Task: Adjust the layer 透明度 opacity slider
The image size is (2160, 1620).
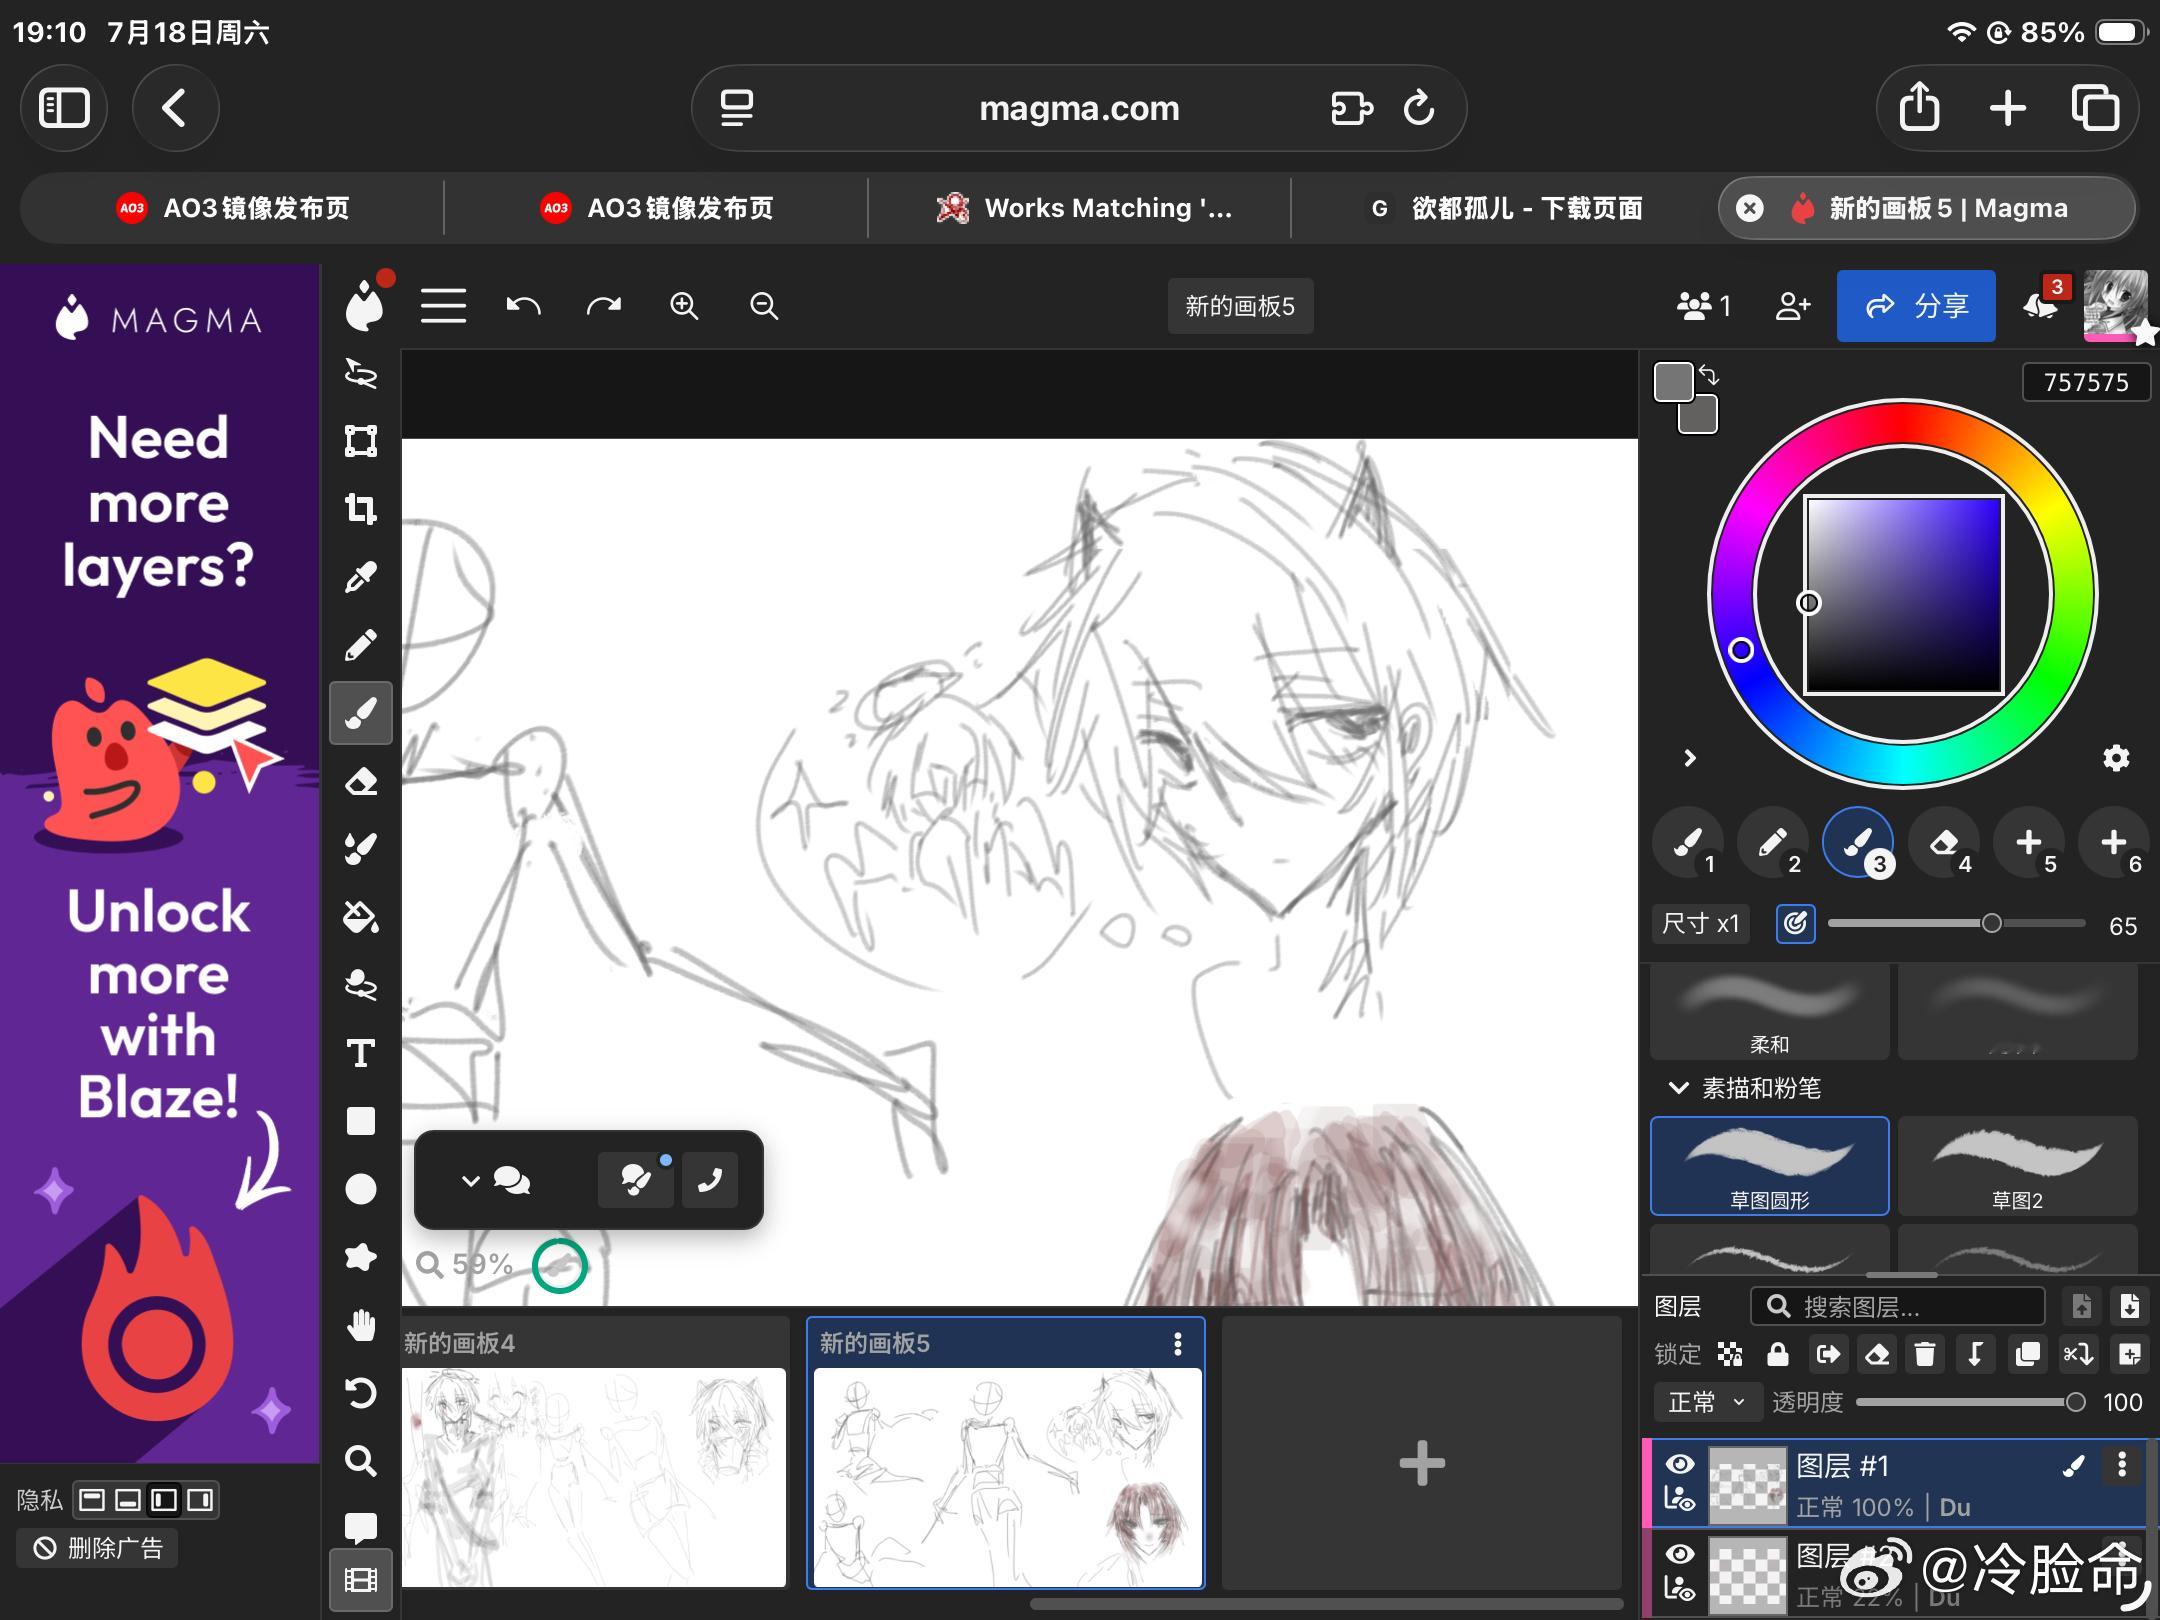Action: pyautogui.click(x=1970, y=1402)
